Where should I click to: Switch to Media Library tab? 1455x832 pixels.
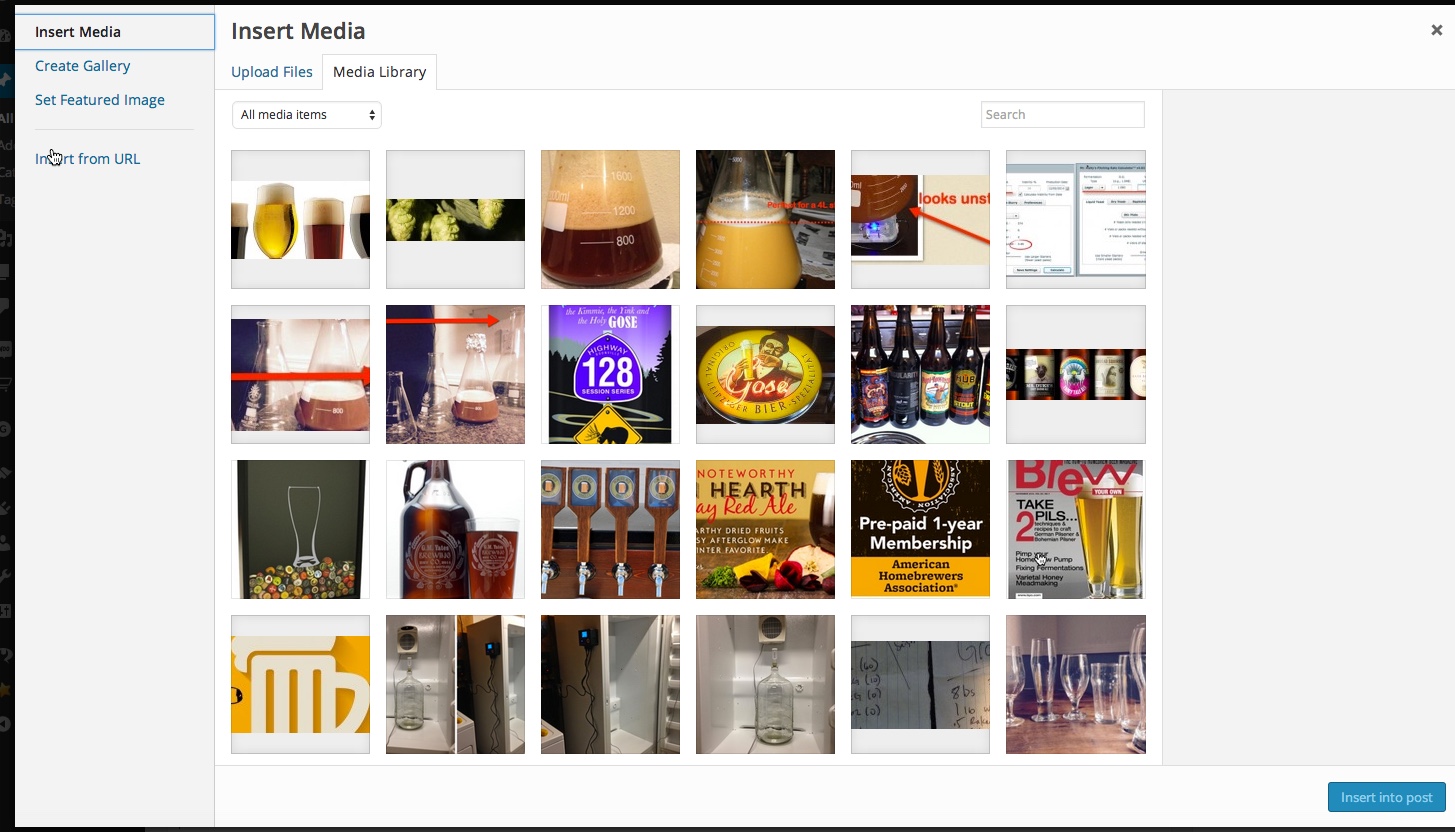coord(379,72)
